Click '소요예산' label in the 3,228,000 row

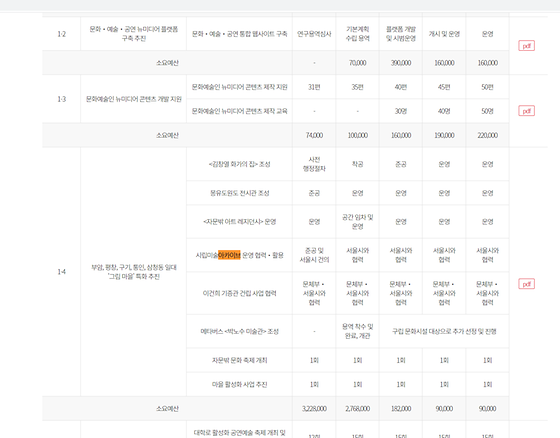[x=167, y=409]
